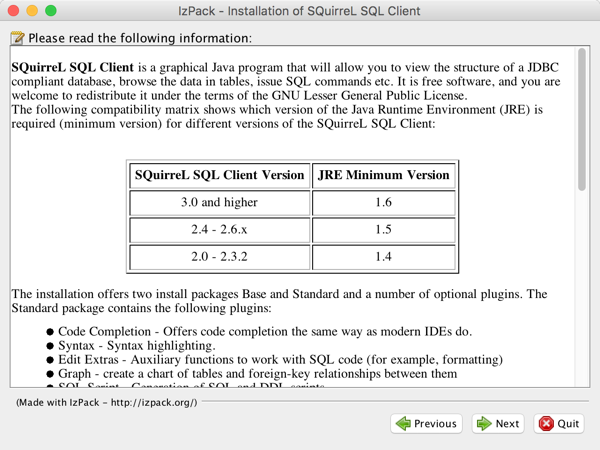600x450 pixels.
Task: Close the installer window with red button
Action: [x=13, y=11]
